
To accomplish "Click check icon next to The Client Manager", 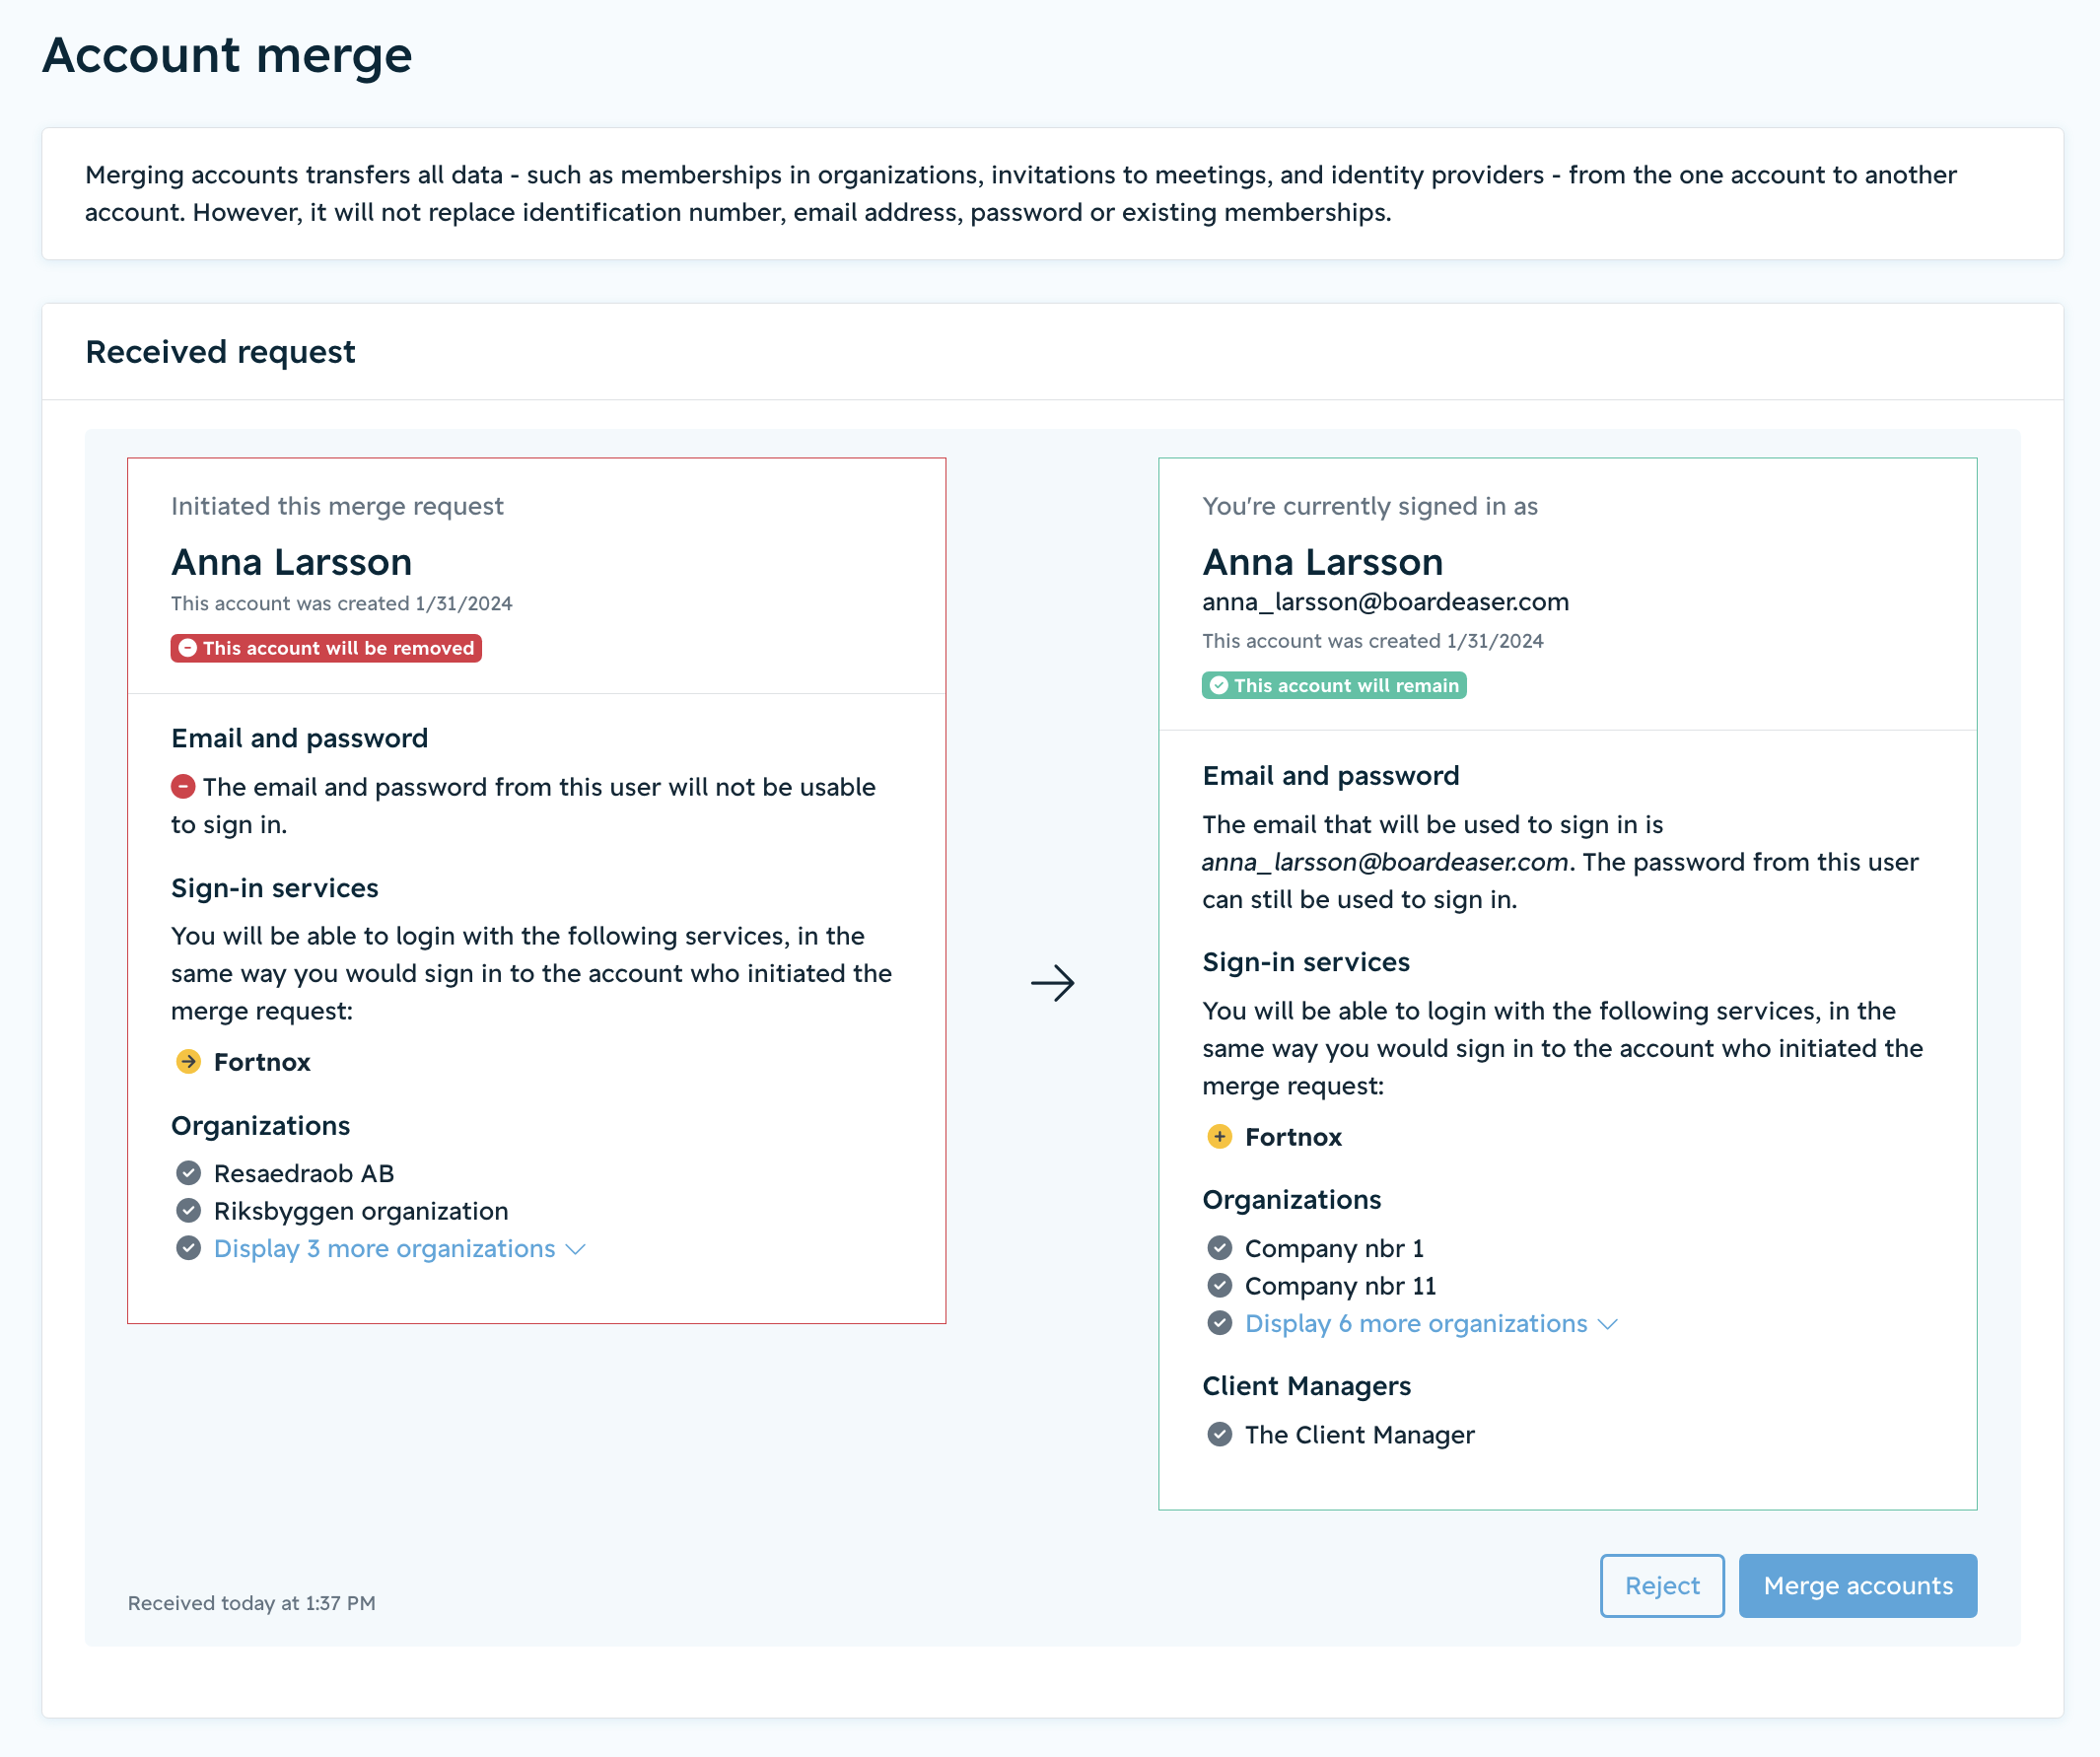I will tap(1219, 1434).
